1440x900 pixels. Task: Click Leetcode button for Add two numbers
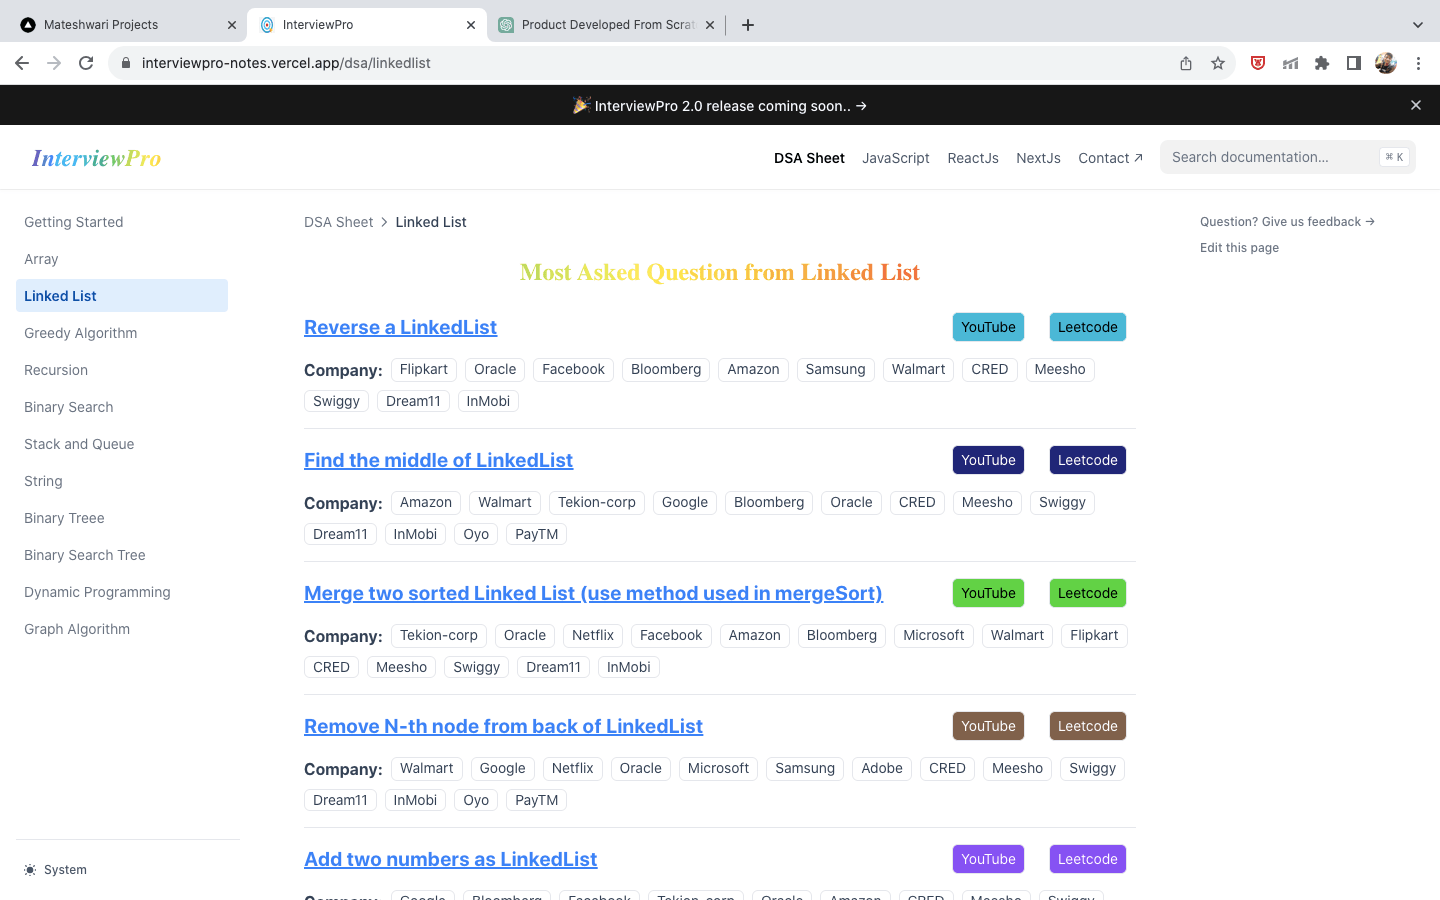click(1088, 859)
